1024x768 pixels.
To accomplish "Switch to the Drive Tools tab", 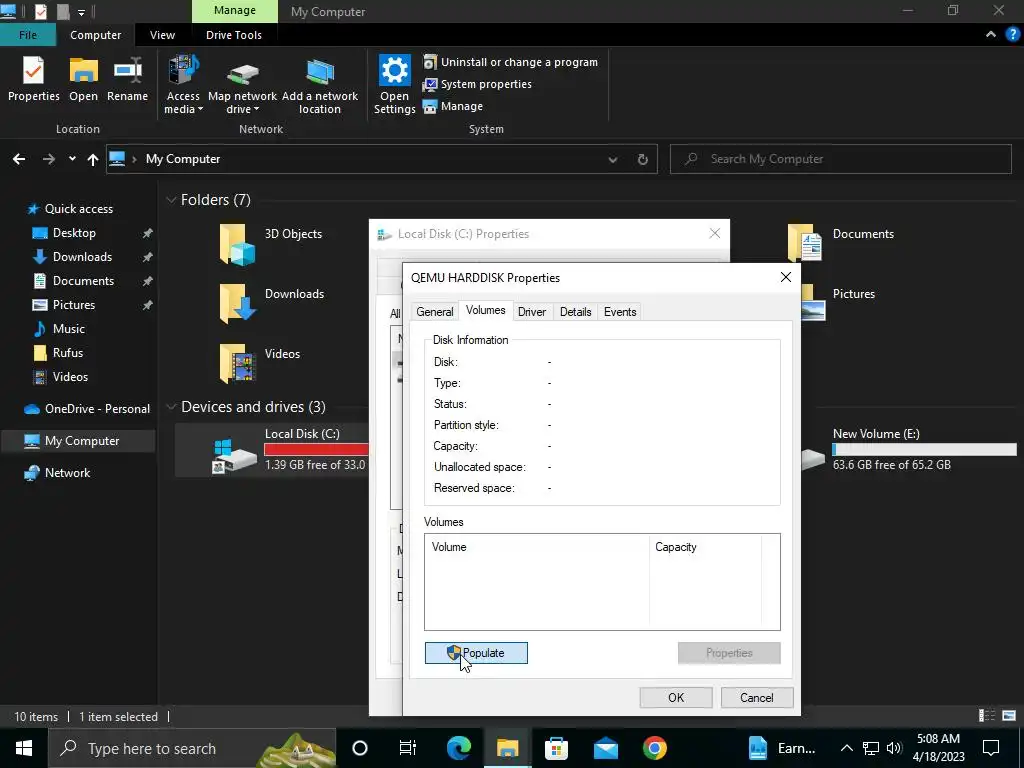I will click(x=234, y=35).
